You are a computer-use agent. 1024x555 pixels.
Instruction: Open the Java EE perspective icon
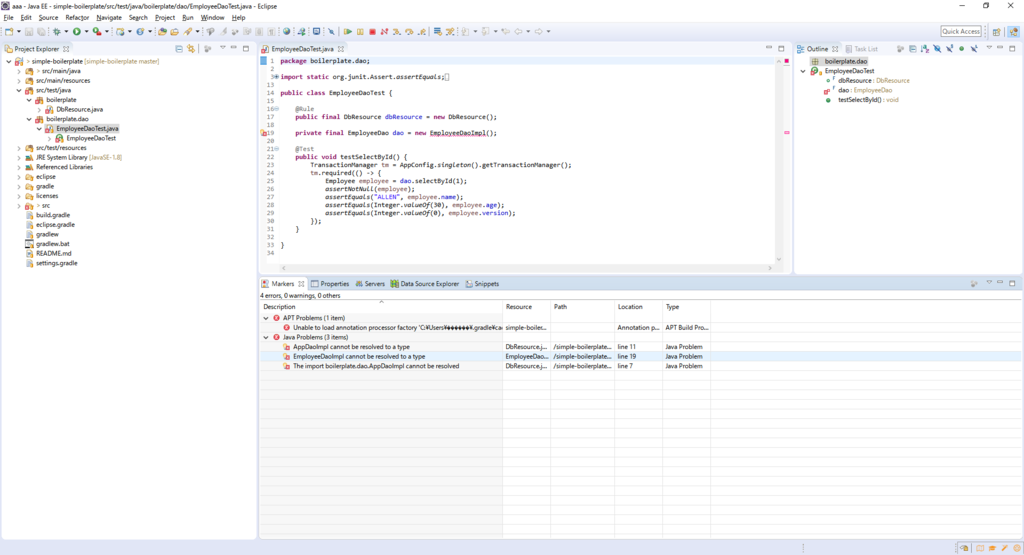coord(1014,31)
